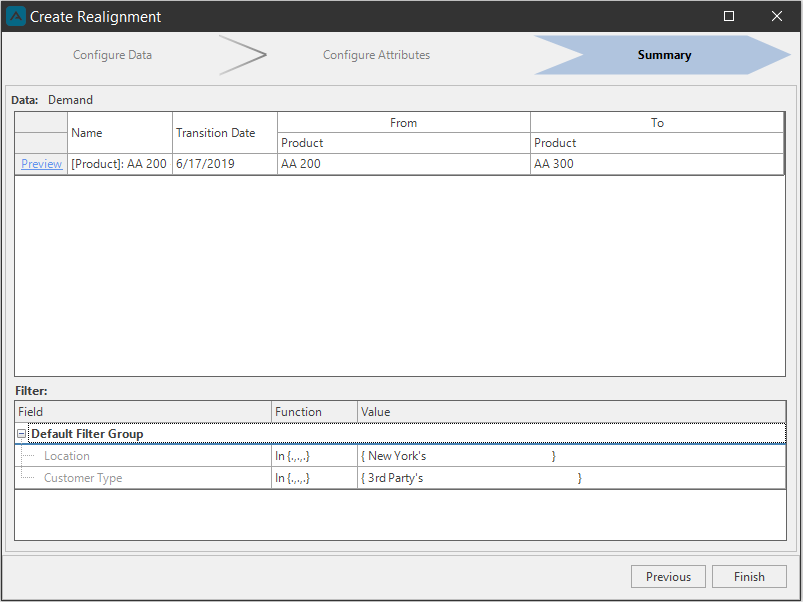Select the Location filter row

tap(400, 456)
